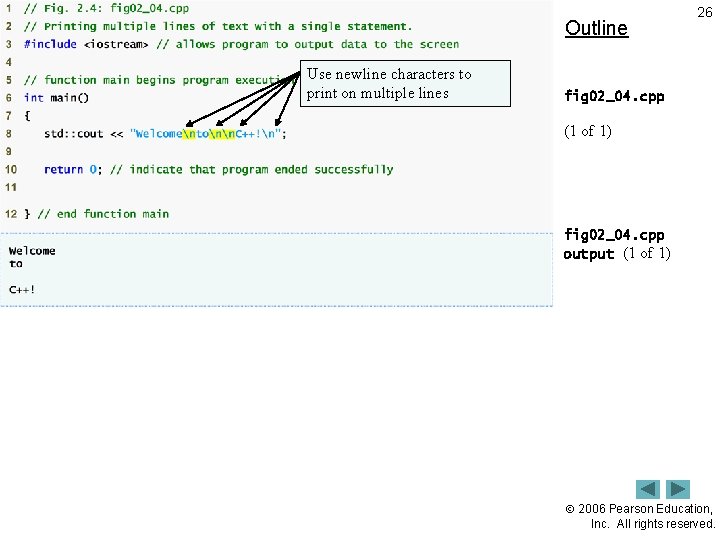
Task: Click 'Welcome' in the program output
Action: 32,251
